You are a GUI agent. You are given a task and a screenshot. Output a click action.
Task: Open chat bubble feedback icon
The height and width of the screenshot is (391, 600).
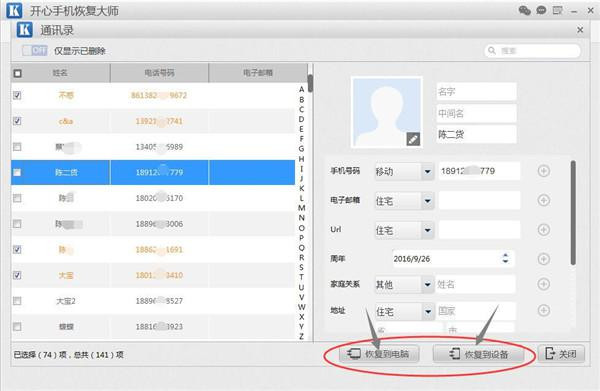pos(541,10)
